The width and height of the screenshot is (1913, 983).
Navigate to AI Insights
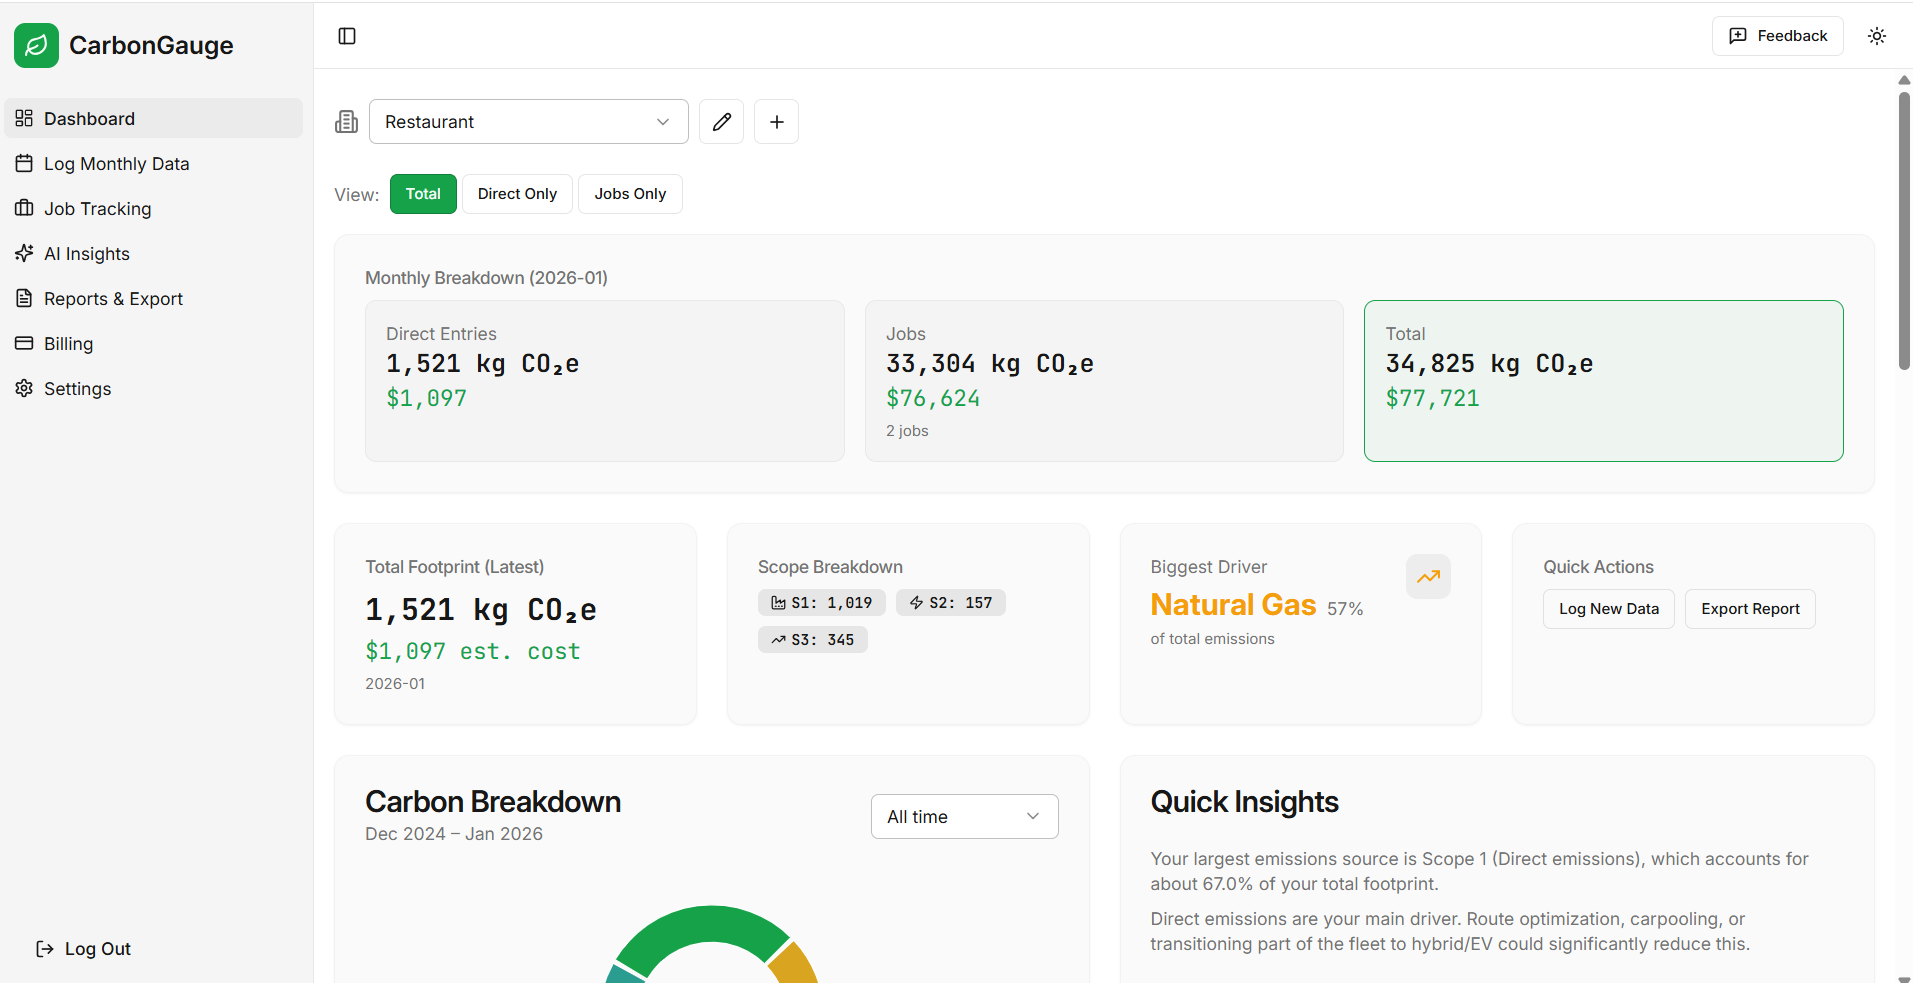(154, 253)
